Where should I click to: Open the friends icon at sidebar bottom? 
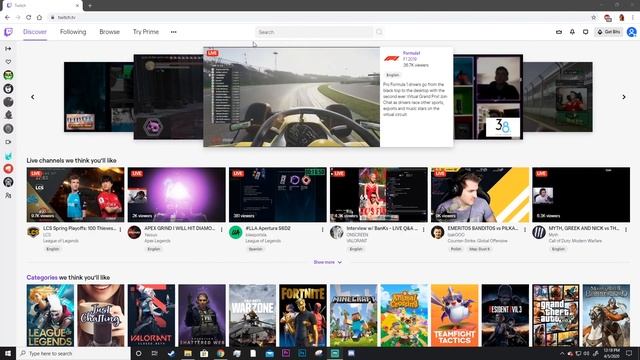coord(8,196)
